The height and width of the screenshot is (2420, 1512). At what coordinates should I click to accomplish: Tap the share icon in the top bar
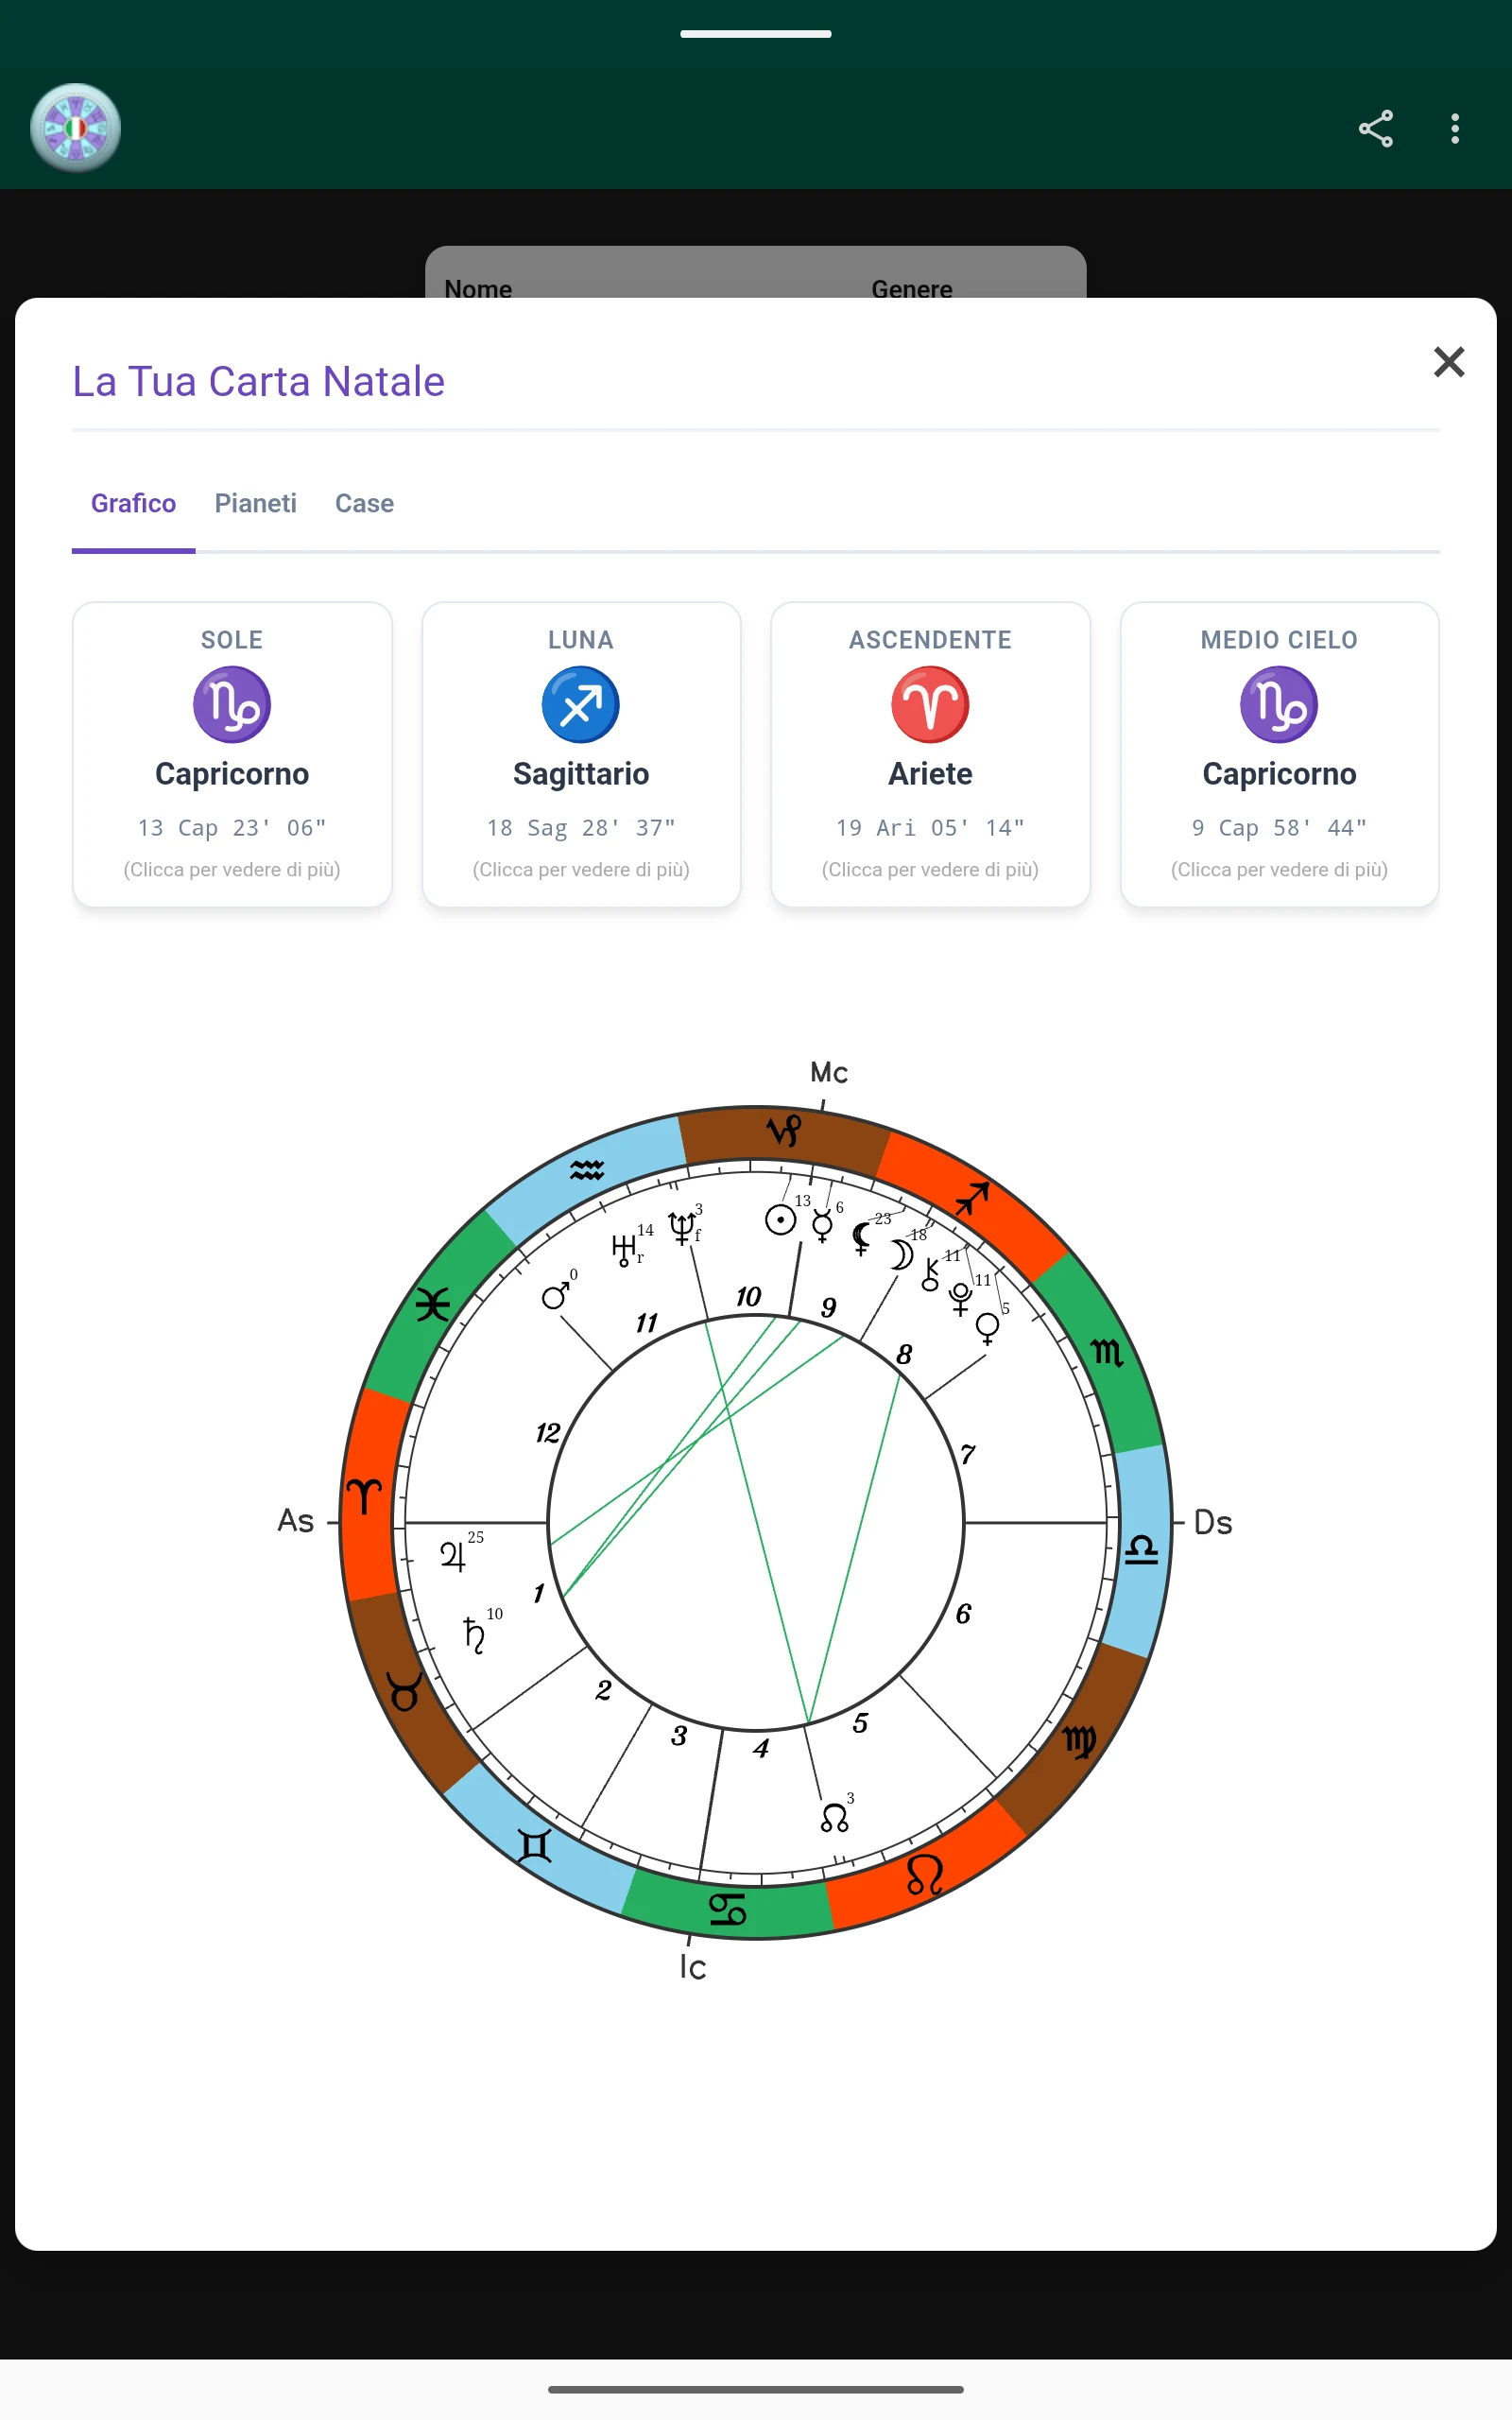click(1375, 128)
